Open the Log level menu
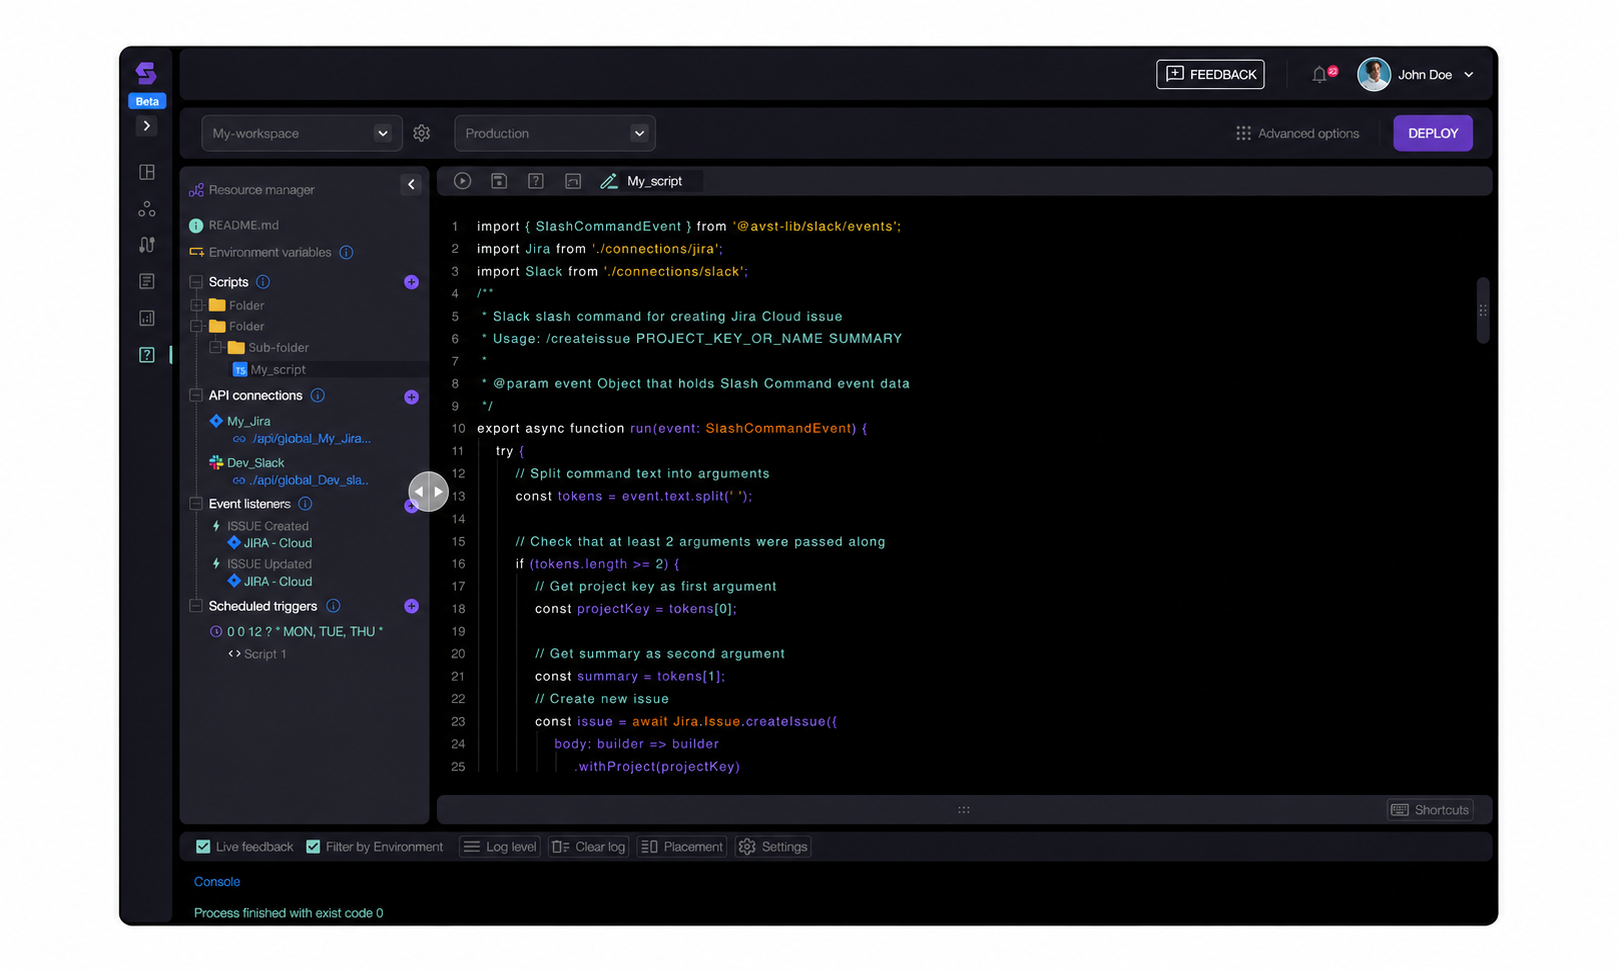The width and height of the screenshot is (1619, 971). coord(500,847)
